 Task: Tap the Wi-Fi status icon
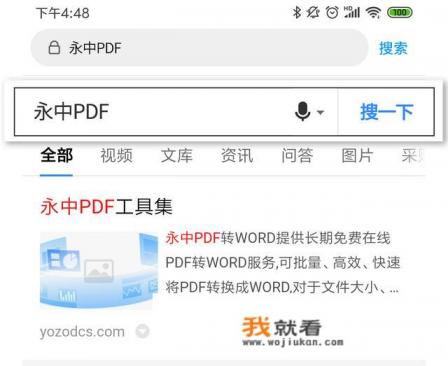373,13
